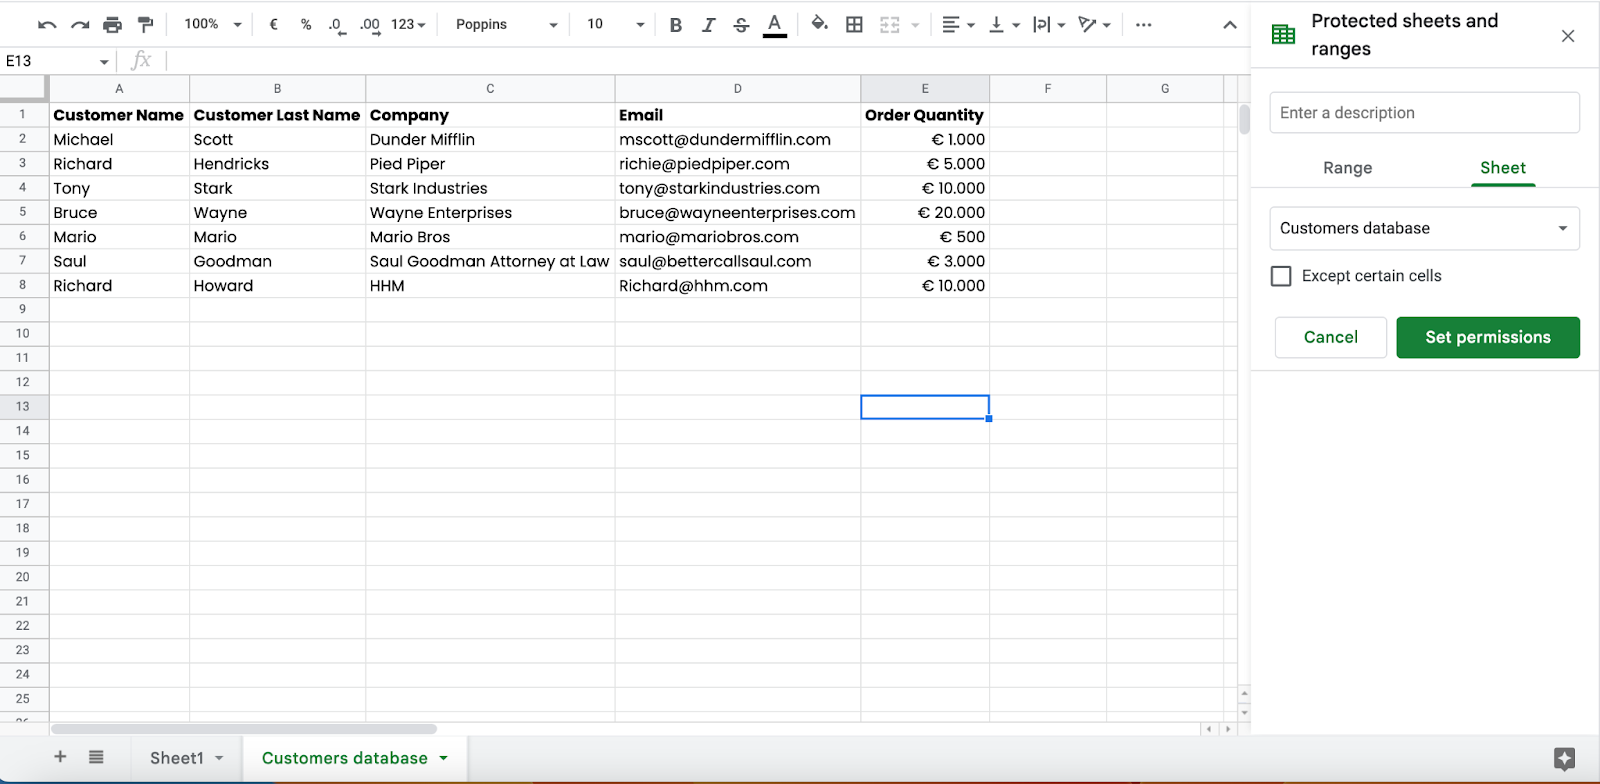Open text wrapping options
Image resolution: width=1600 pixels, height=784 pixels.
[1049, 25]
